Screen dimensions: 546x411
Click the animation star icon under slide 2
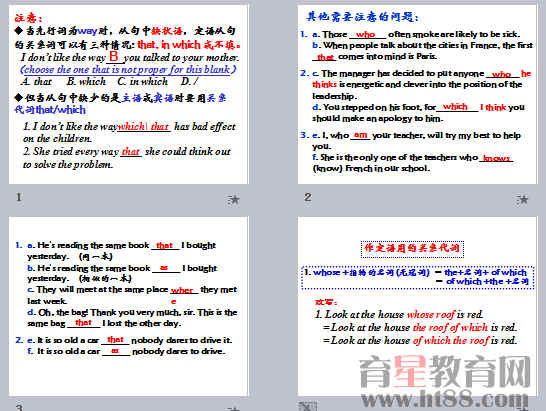(x=522, y=200)
